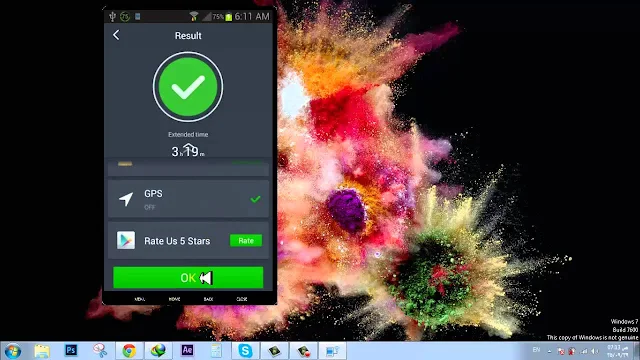
Task: Open Google Chrome from the taskbar
Action: pyautogui.click(x=129, y=351)
